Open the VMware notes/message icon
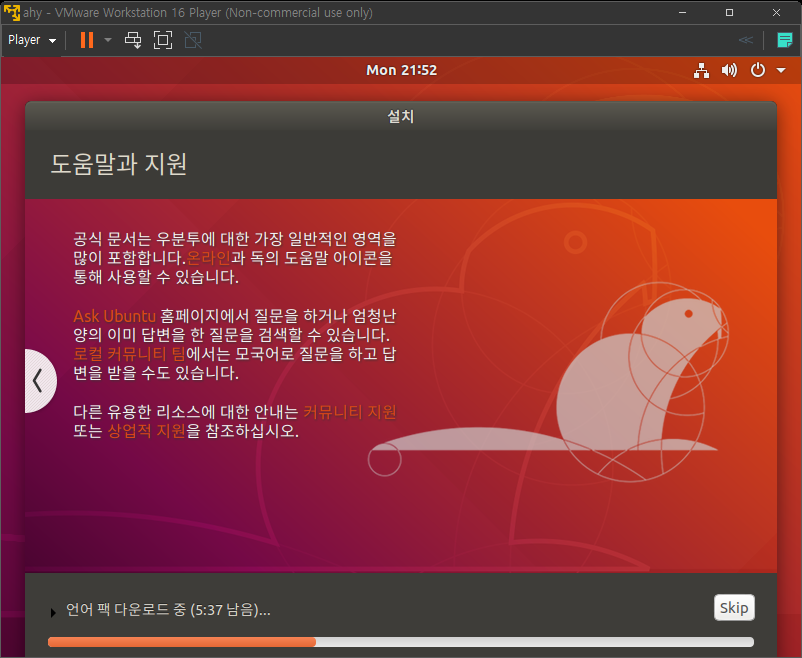Viewport: 802px width, 658px height. click(785, 40)
